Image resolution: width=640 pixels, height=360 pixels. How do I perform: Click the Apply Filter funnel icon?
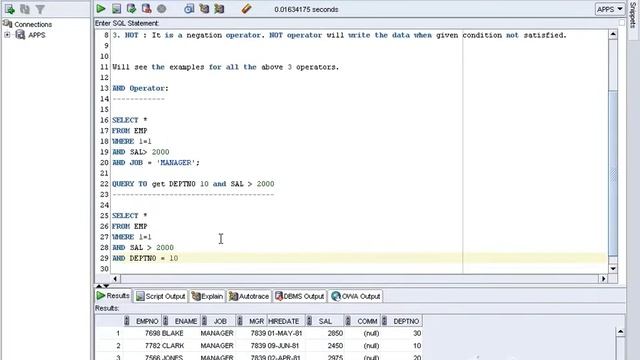click(x=40, y=9)
